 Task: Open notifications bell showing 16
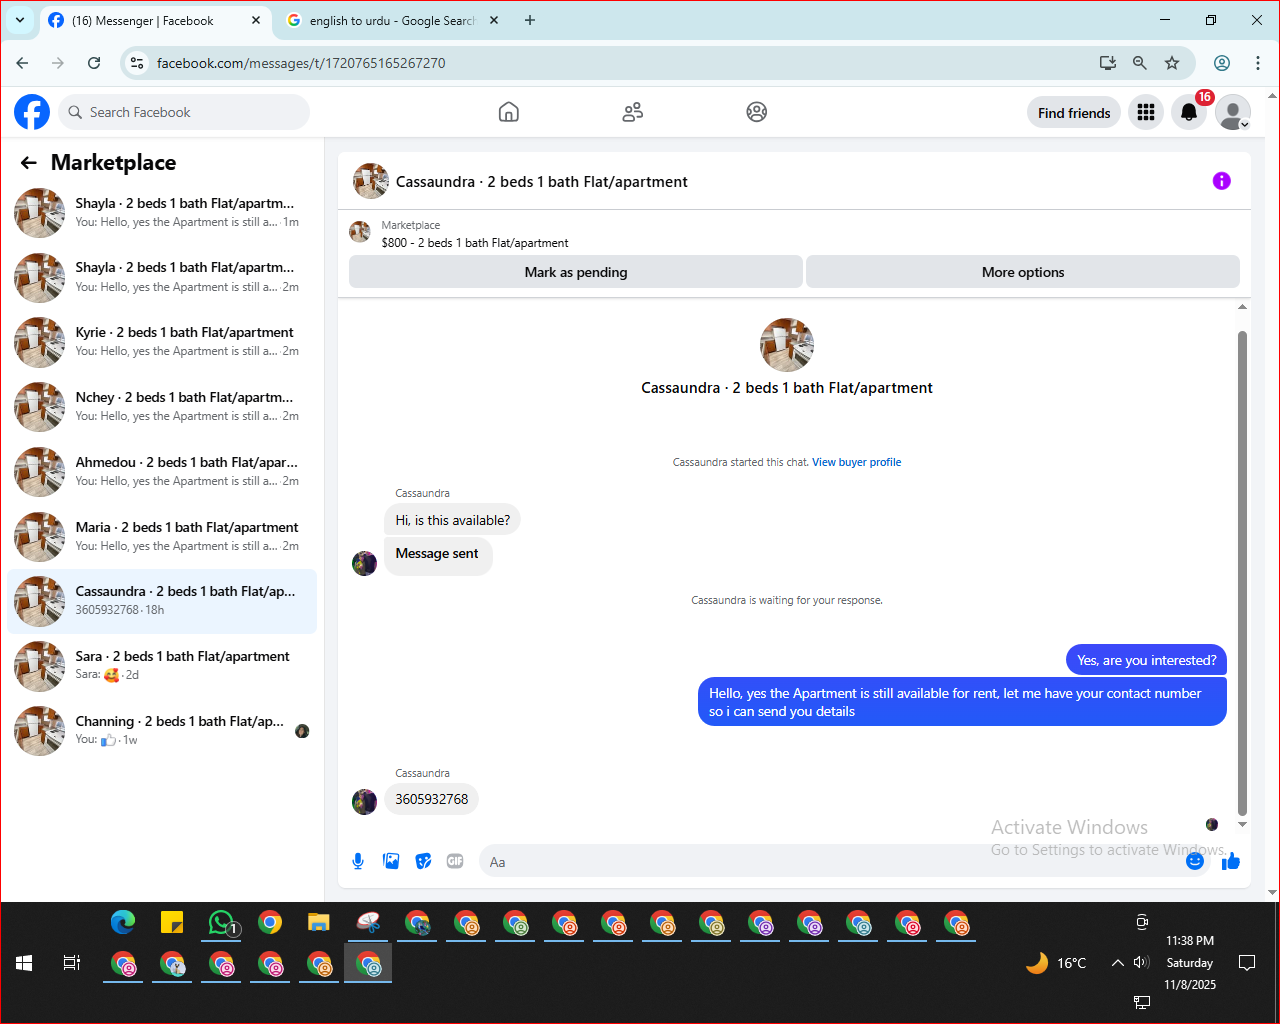(1189, 112)
